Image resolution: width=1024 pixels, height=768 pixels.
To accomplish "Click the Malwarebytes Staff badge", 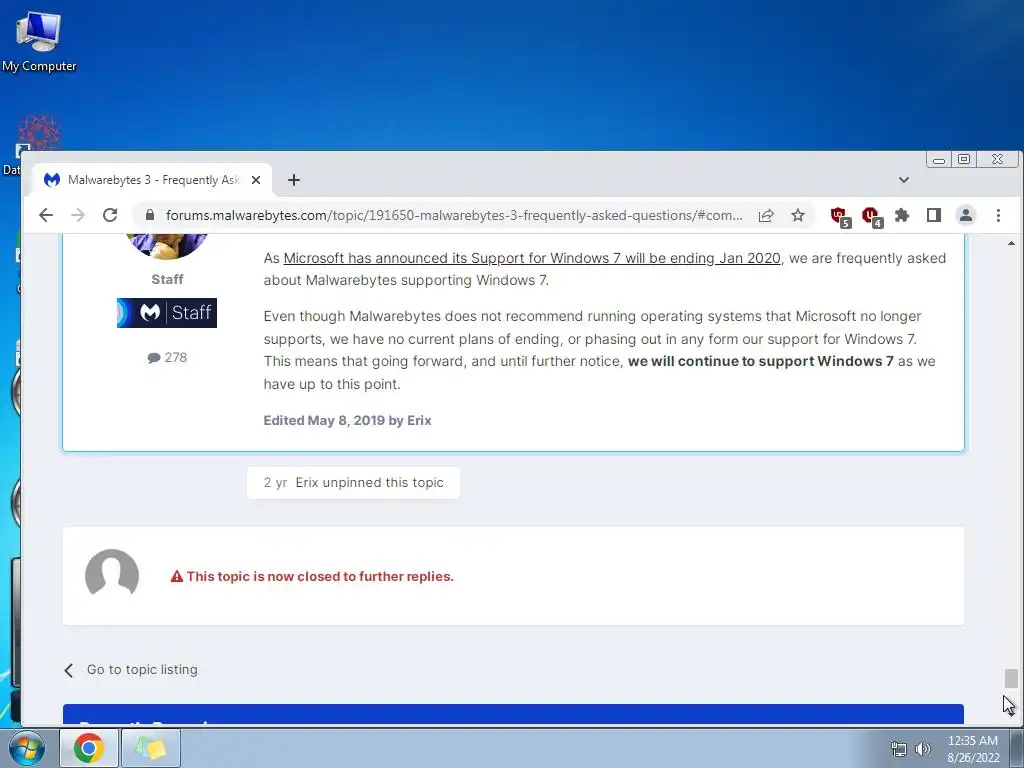I will coord(167,313).
